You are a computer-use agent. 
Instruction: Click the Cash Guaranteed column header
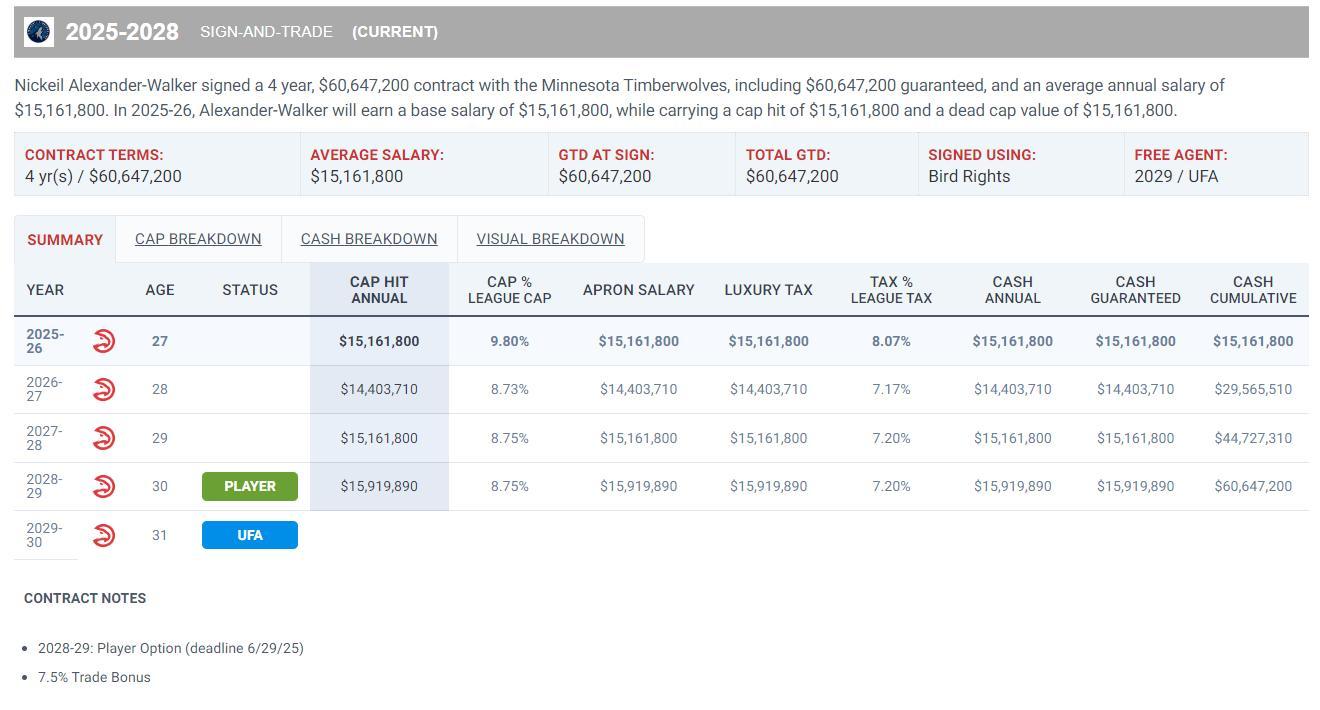click(x=1135, y=290)
